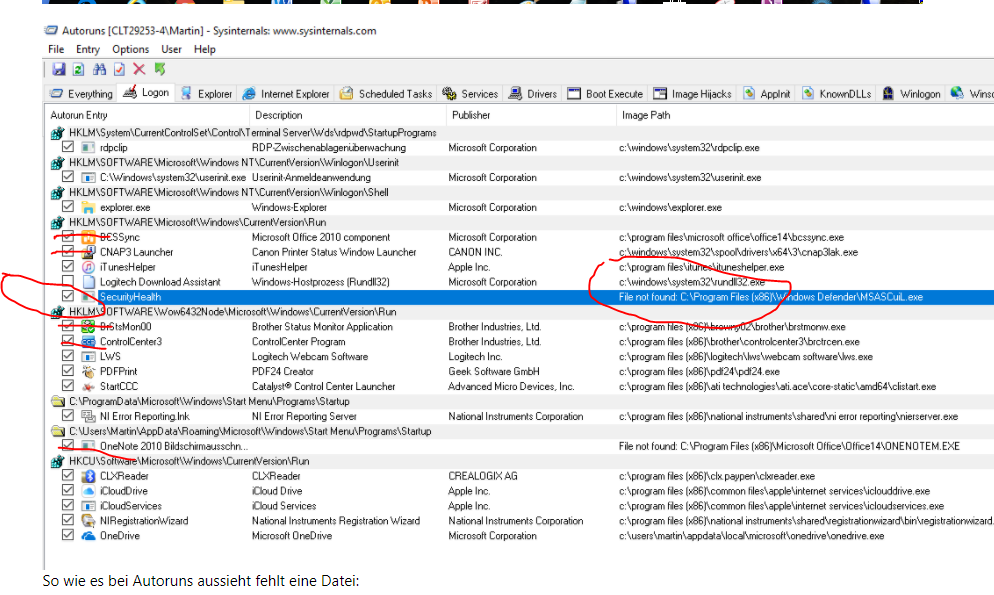Click the red Delete X toolbar icon

139,70
